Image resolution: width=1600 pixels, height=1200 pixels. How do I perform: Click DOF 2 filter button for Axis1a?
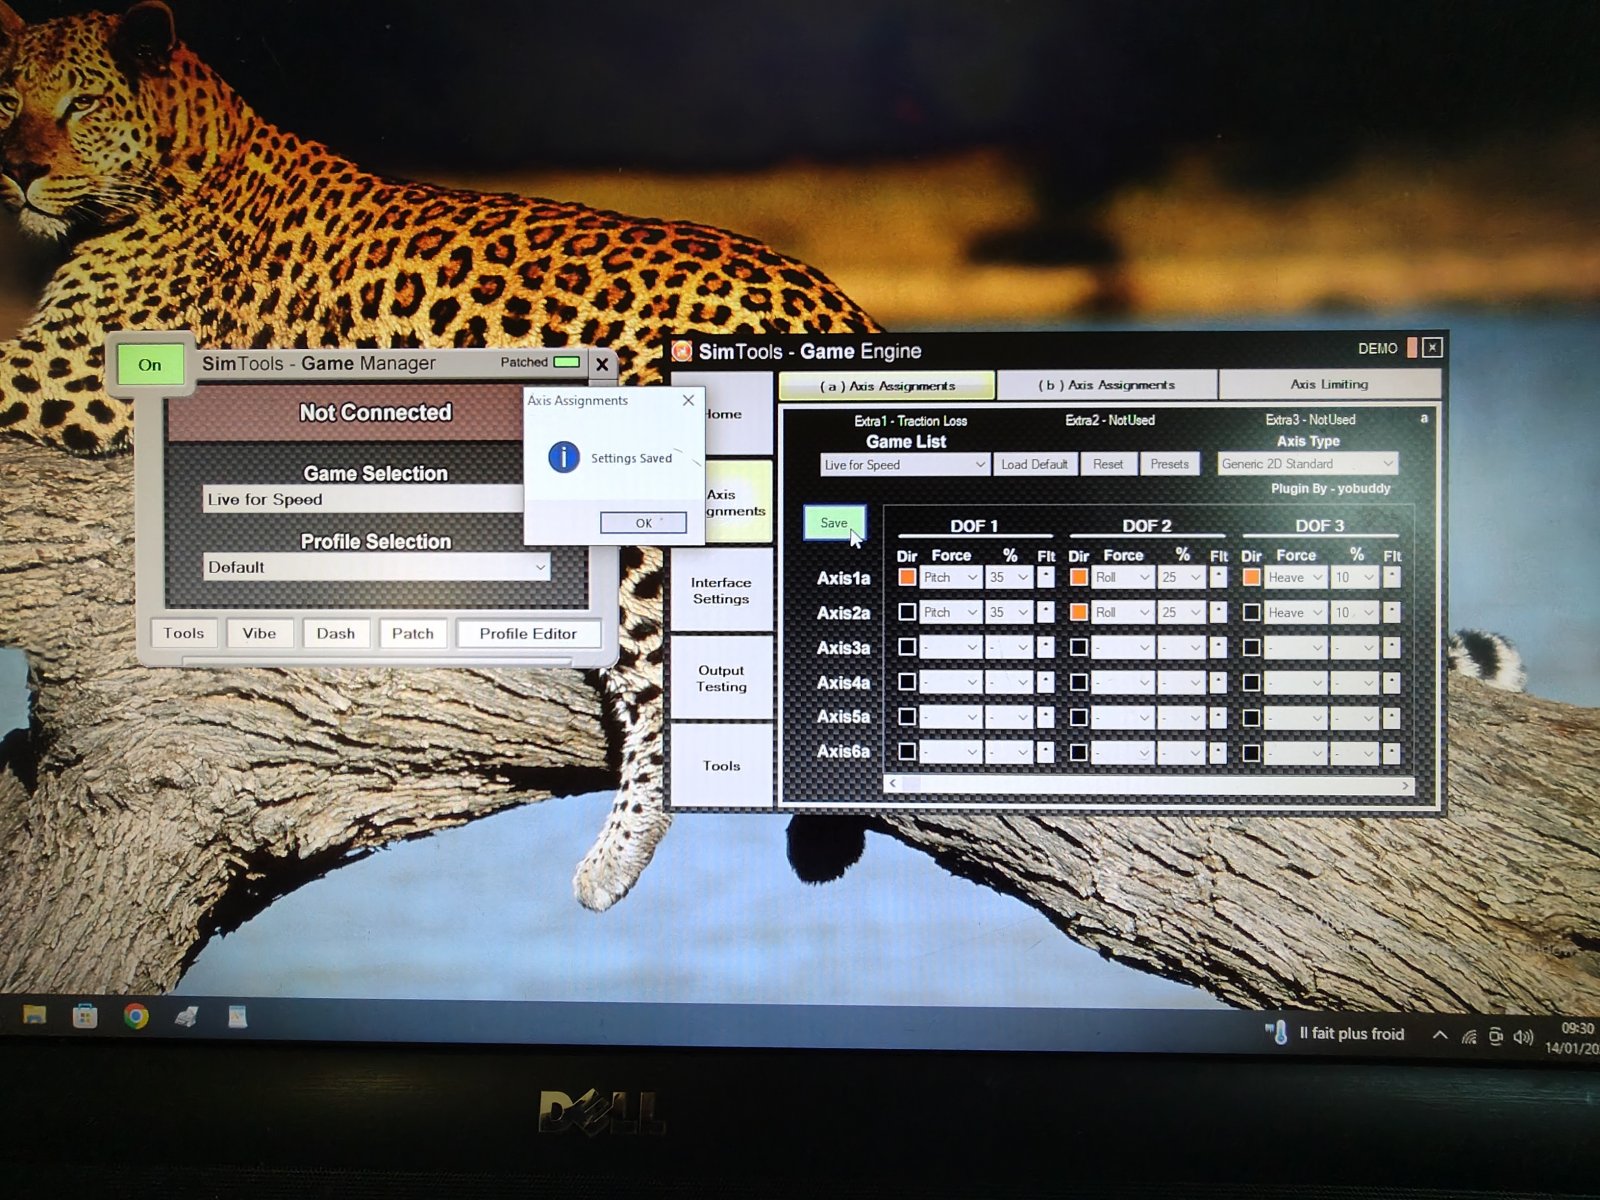[1218, 577]
